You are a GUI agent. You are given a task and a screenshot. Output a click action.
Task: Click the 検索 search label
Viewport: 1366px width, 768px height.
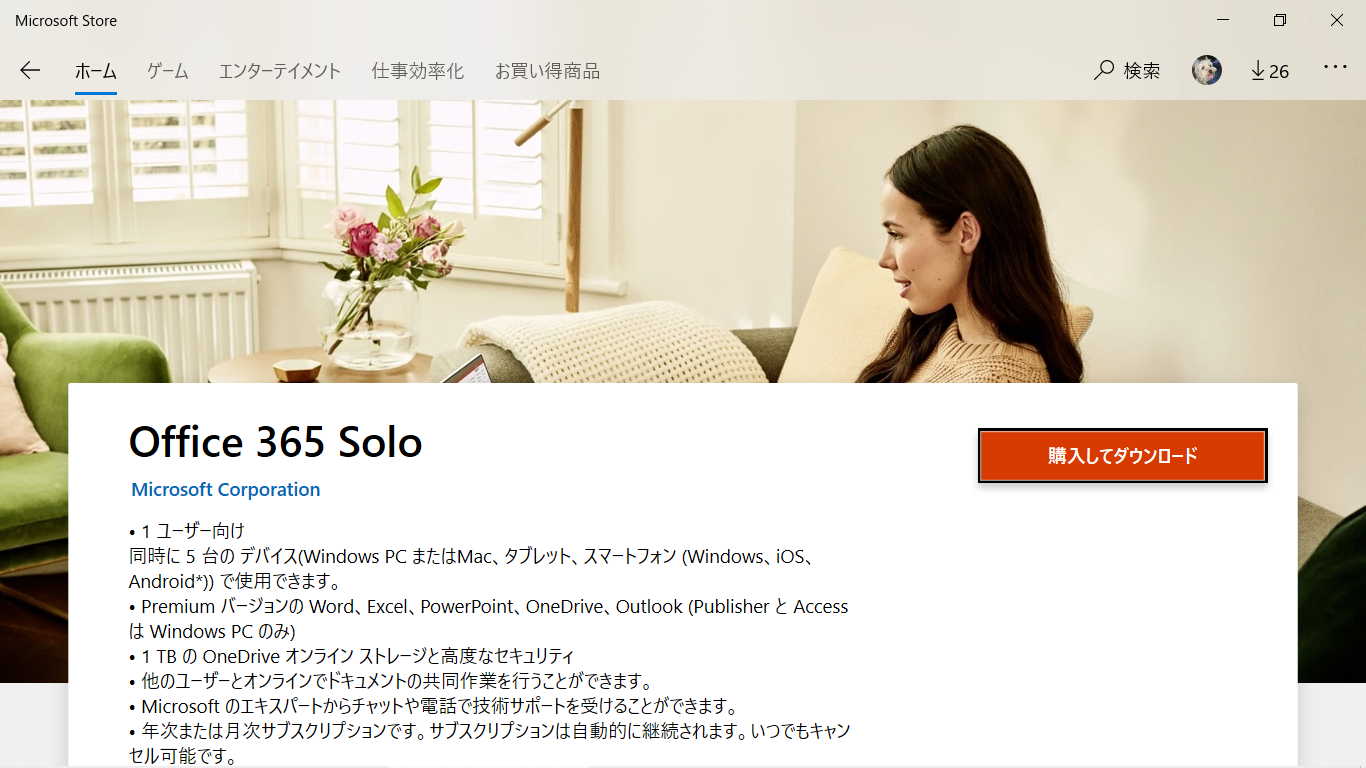coord(1142,71)
